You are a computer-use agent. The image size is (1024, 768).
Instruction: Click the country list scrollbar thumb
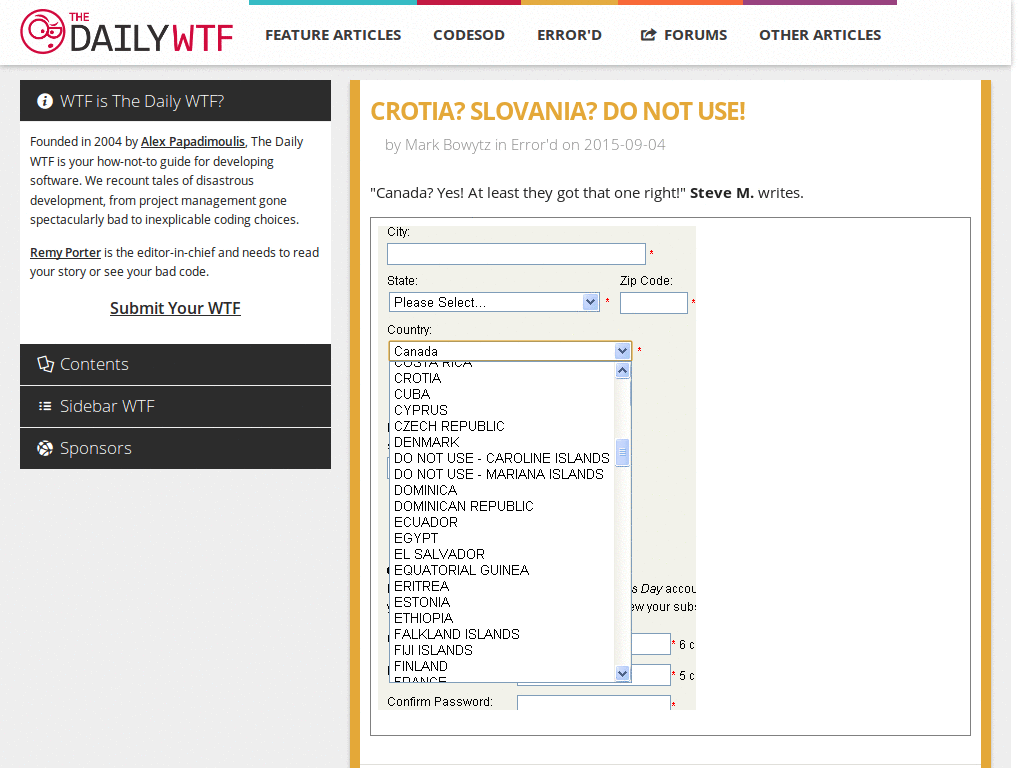click(x=622, y=453)
